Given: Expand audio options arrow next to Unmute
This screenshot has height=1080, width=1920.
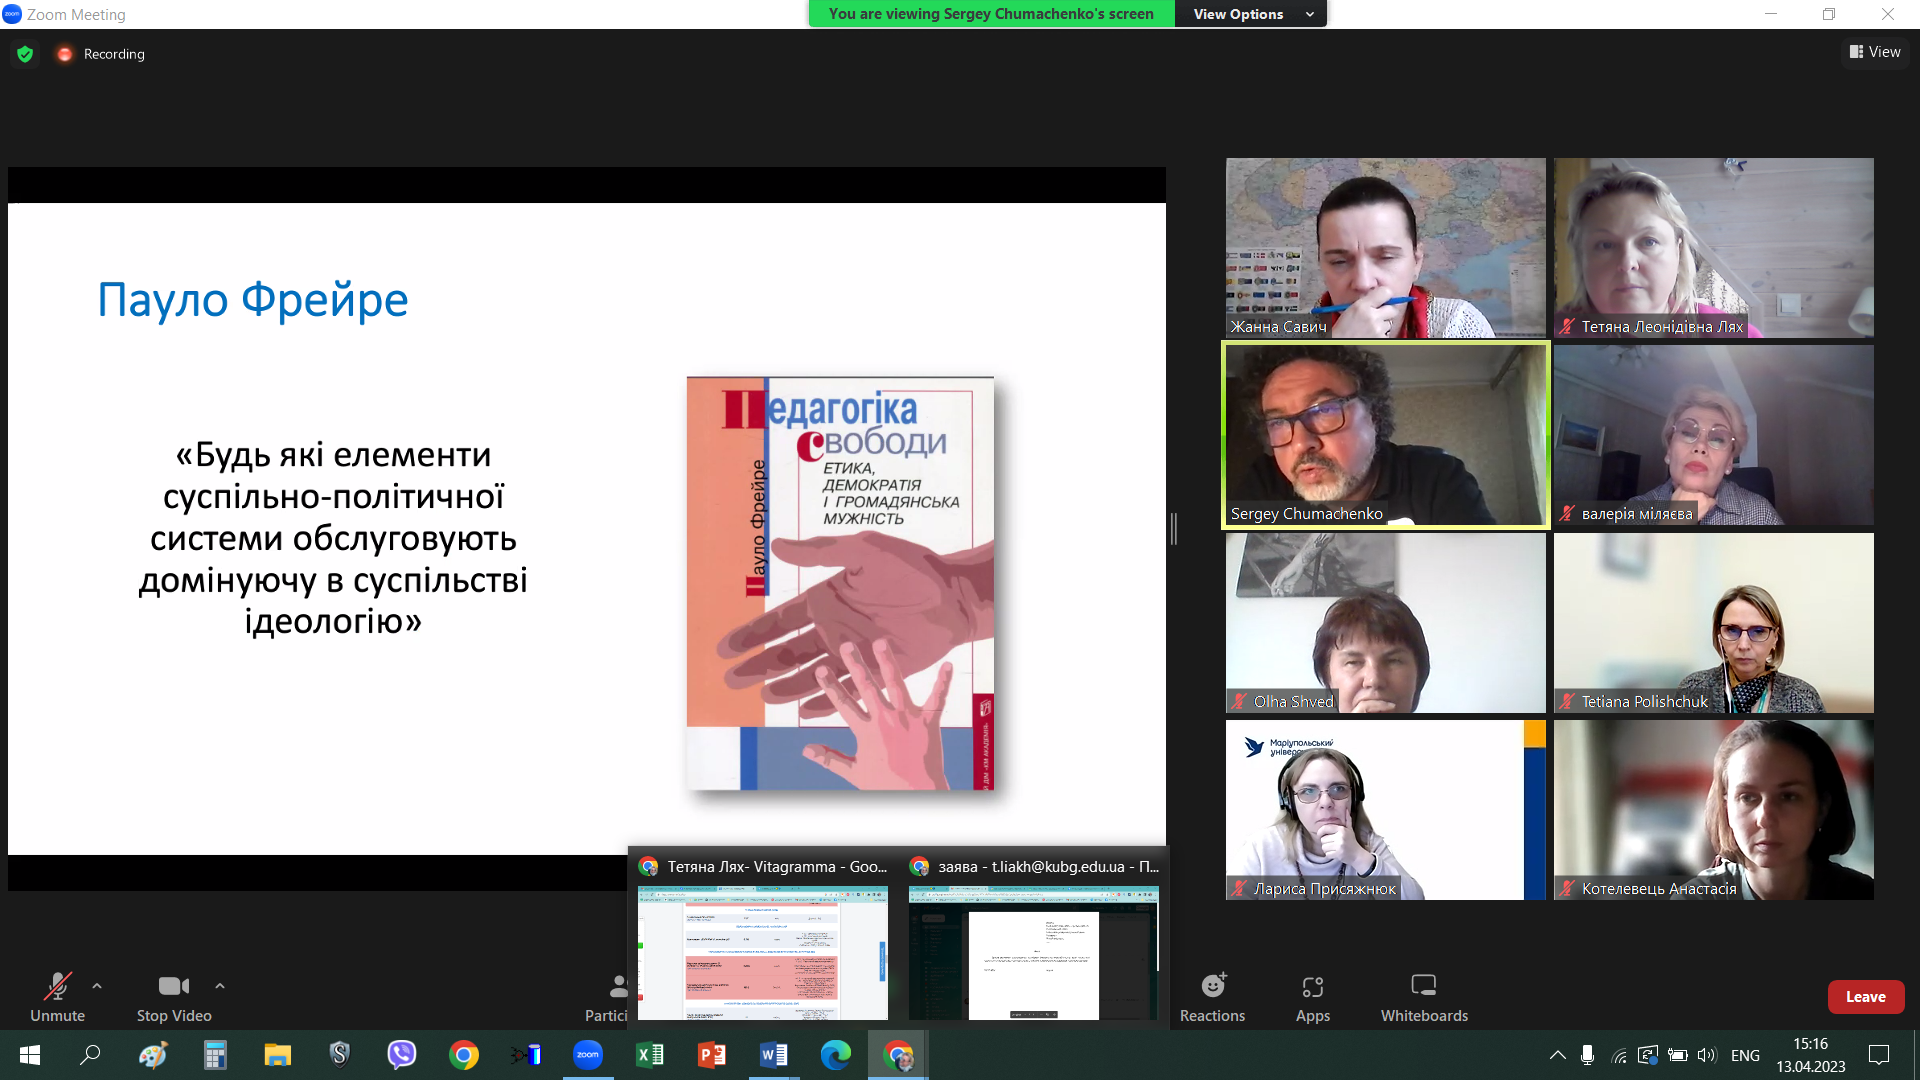Looking at the screenshot, I should (97, 986).
